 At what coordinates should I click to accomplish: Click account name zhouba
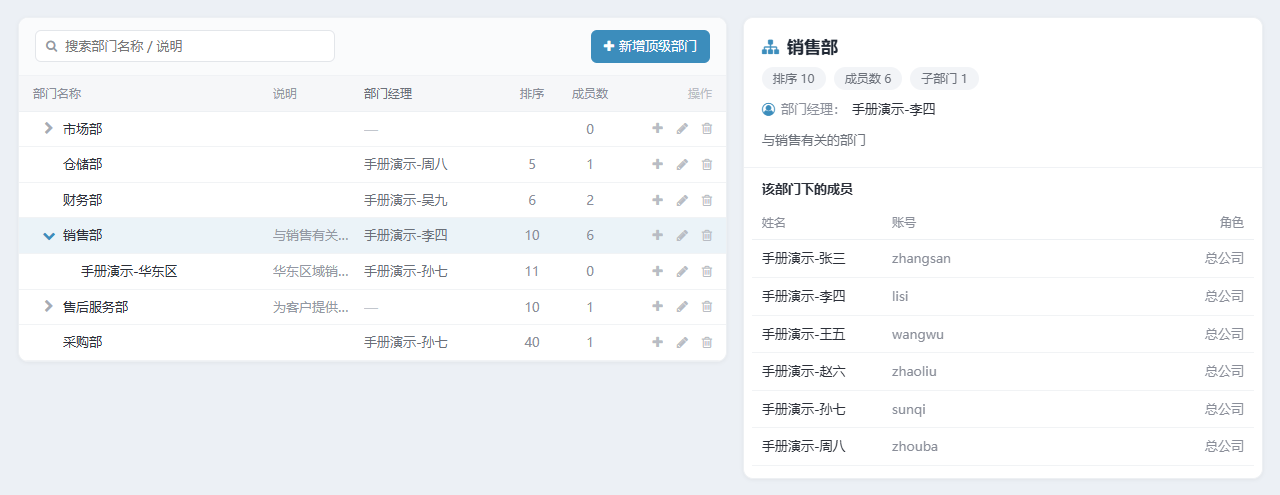[915, 446]
